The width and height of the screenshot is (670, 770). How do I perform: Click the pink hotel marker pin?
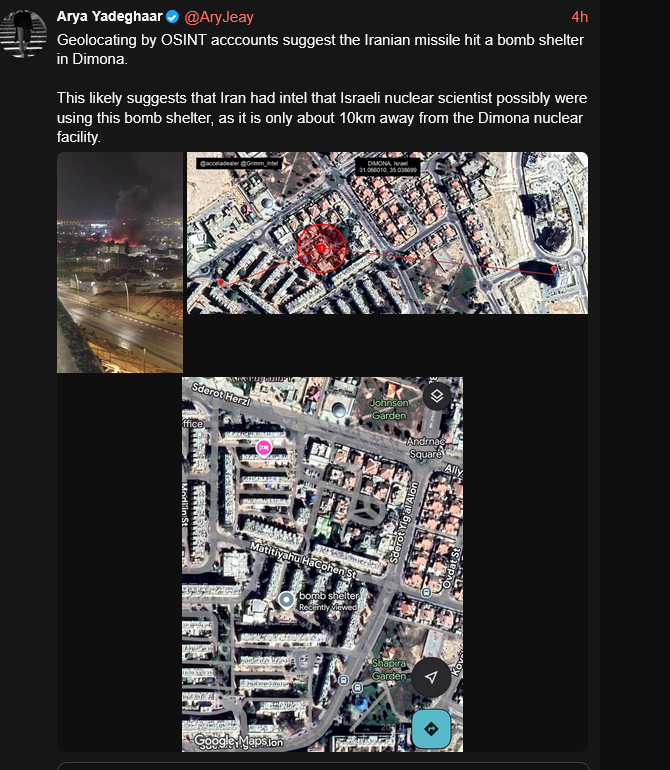click(x=264, y=447)
